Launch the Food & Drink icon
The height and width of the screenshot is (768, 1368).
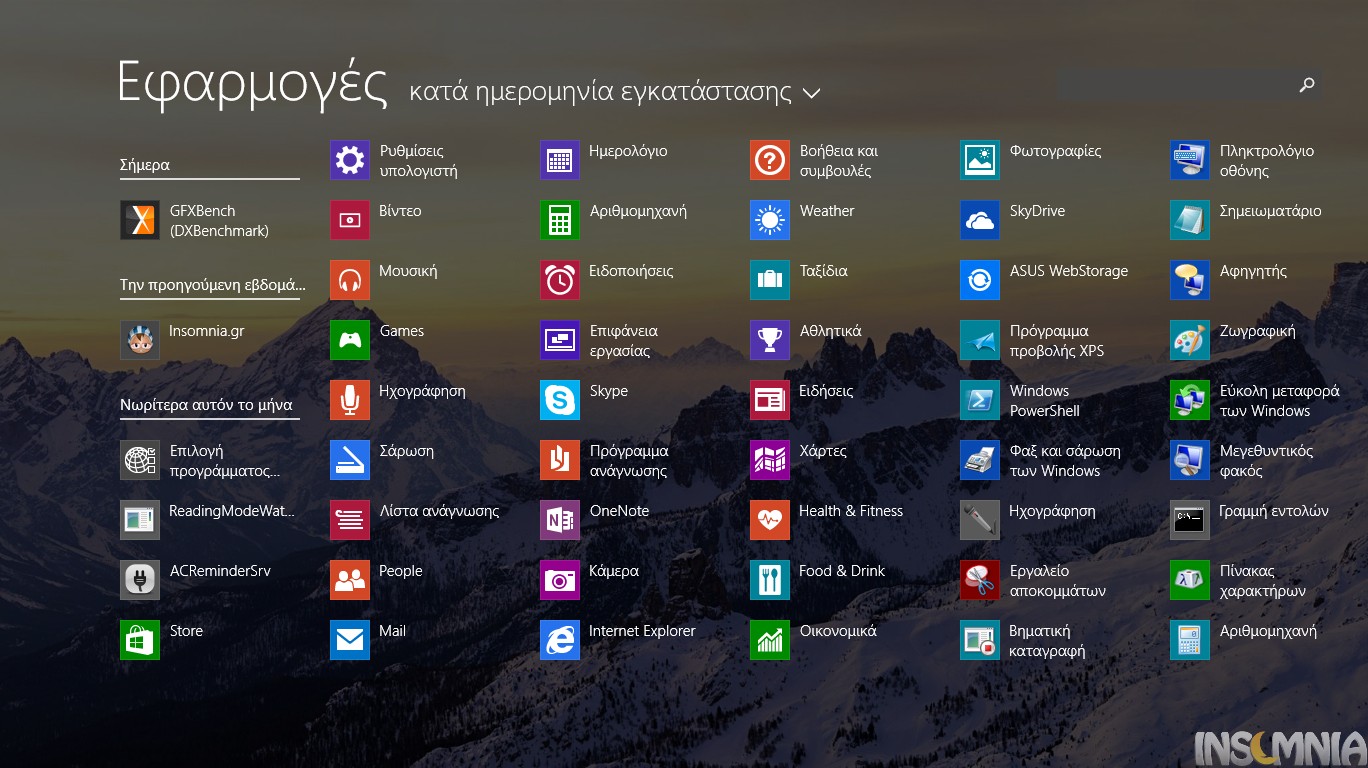[770, 580]
